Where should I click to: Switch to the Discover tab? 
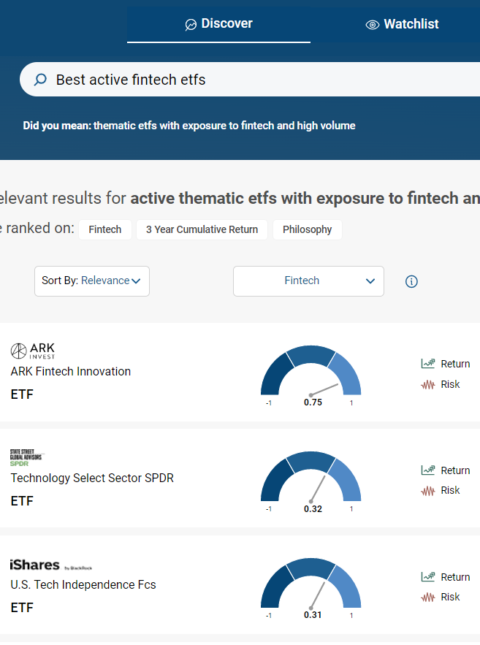click(218, 24)
